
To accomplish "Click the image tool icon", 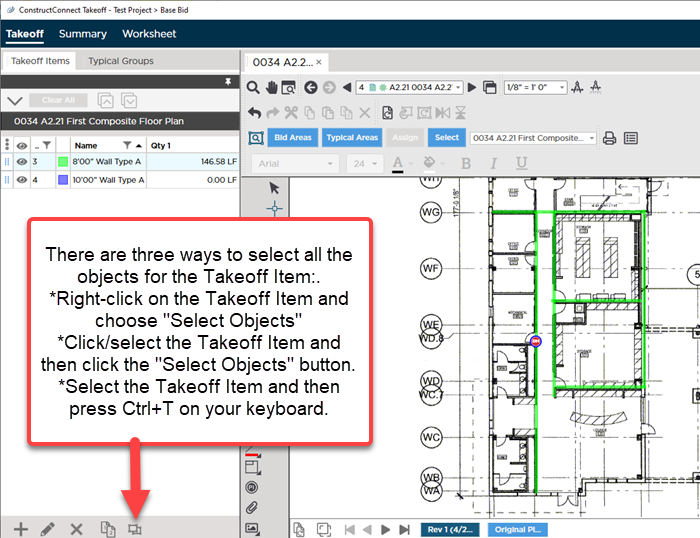I will (x=252, y=529).
